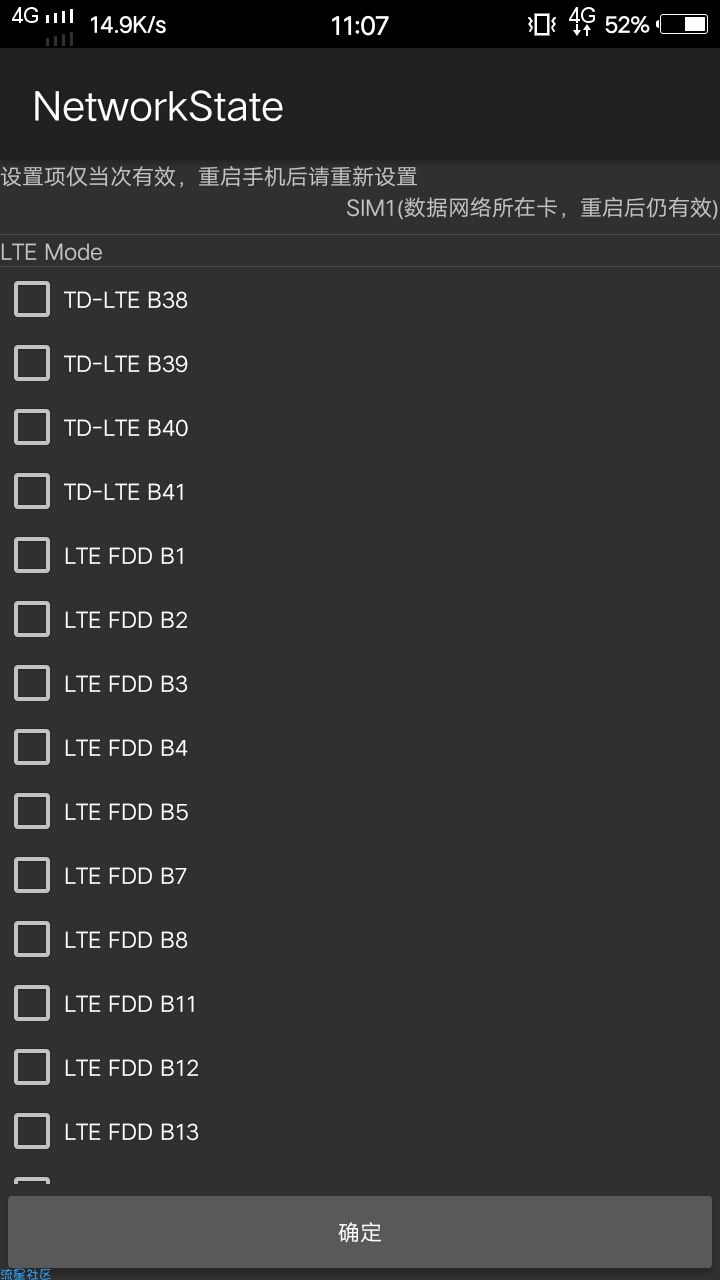Tick the LTE FDD B4 box

[x=32, y=747]
